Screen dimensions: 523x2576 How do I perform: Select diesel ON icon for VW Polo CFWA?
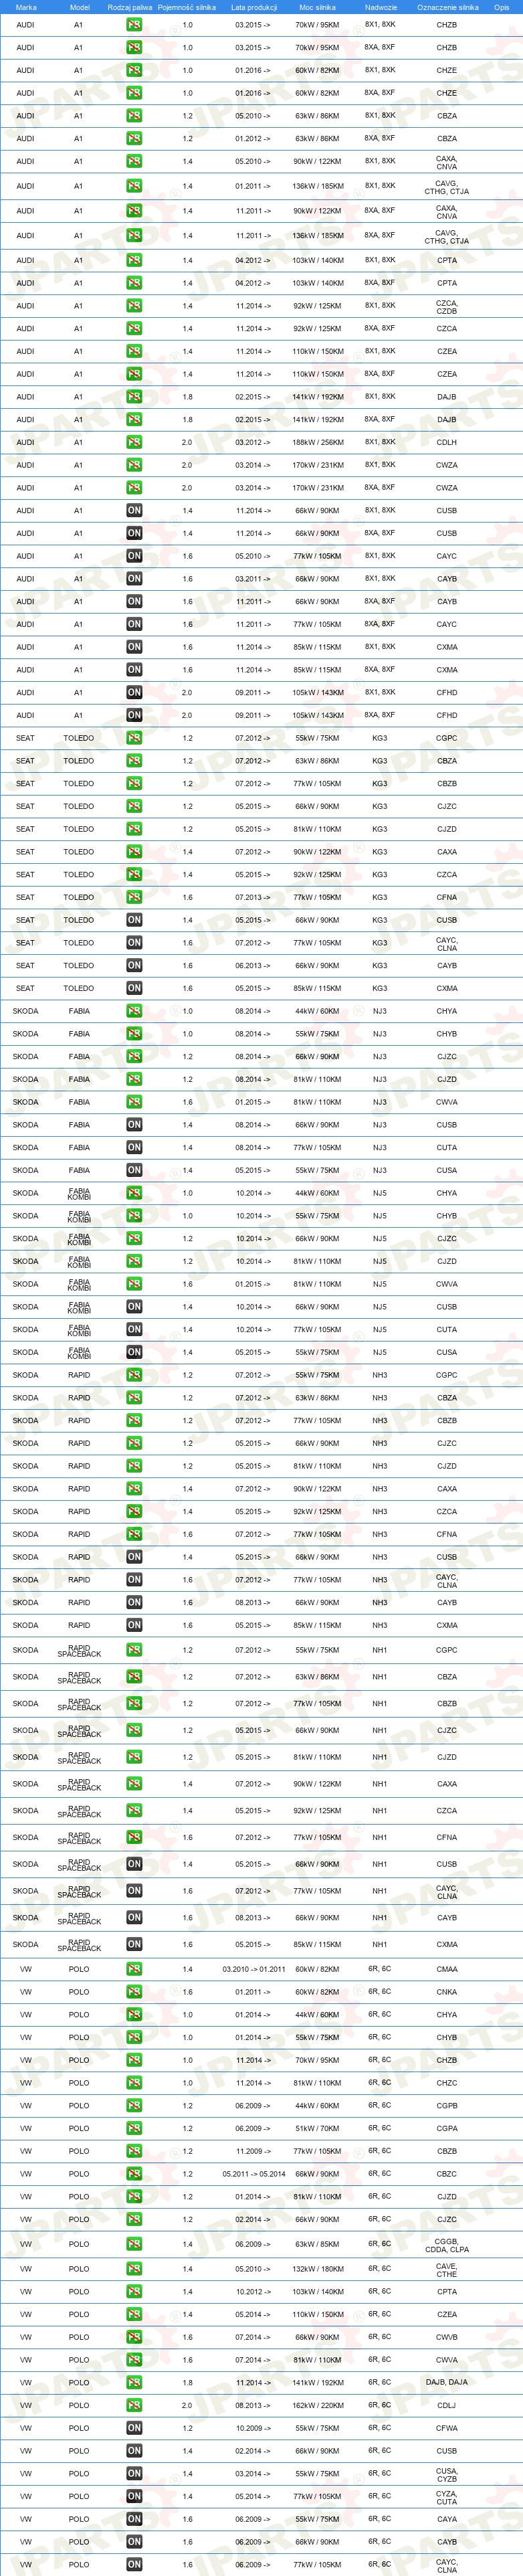pyautogui.click(x=134, y=2428)
